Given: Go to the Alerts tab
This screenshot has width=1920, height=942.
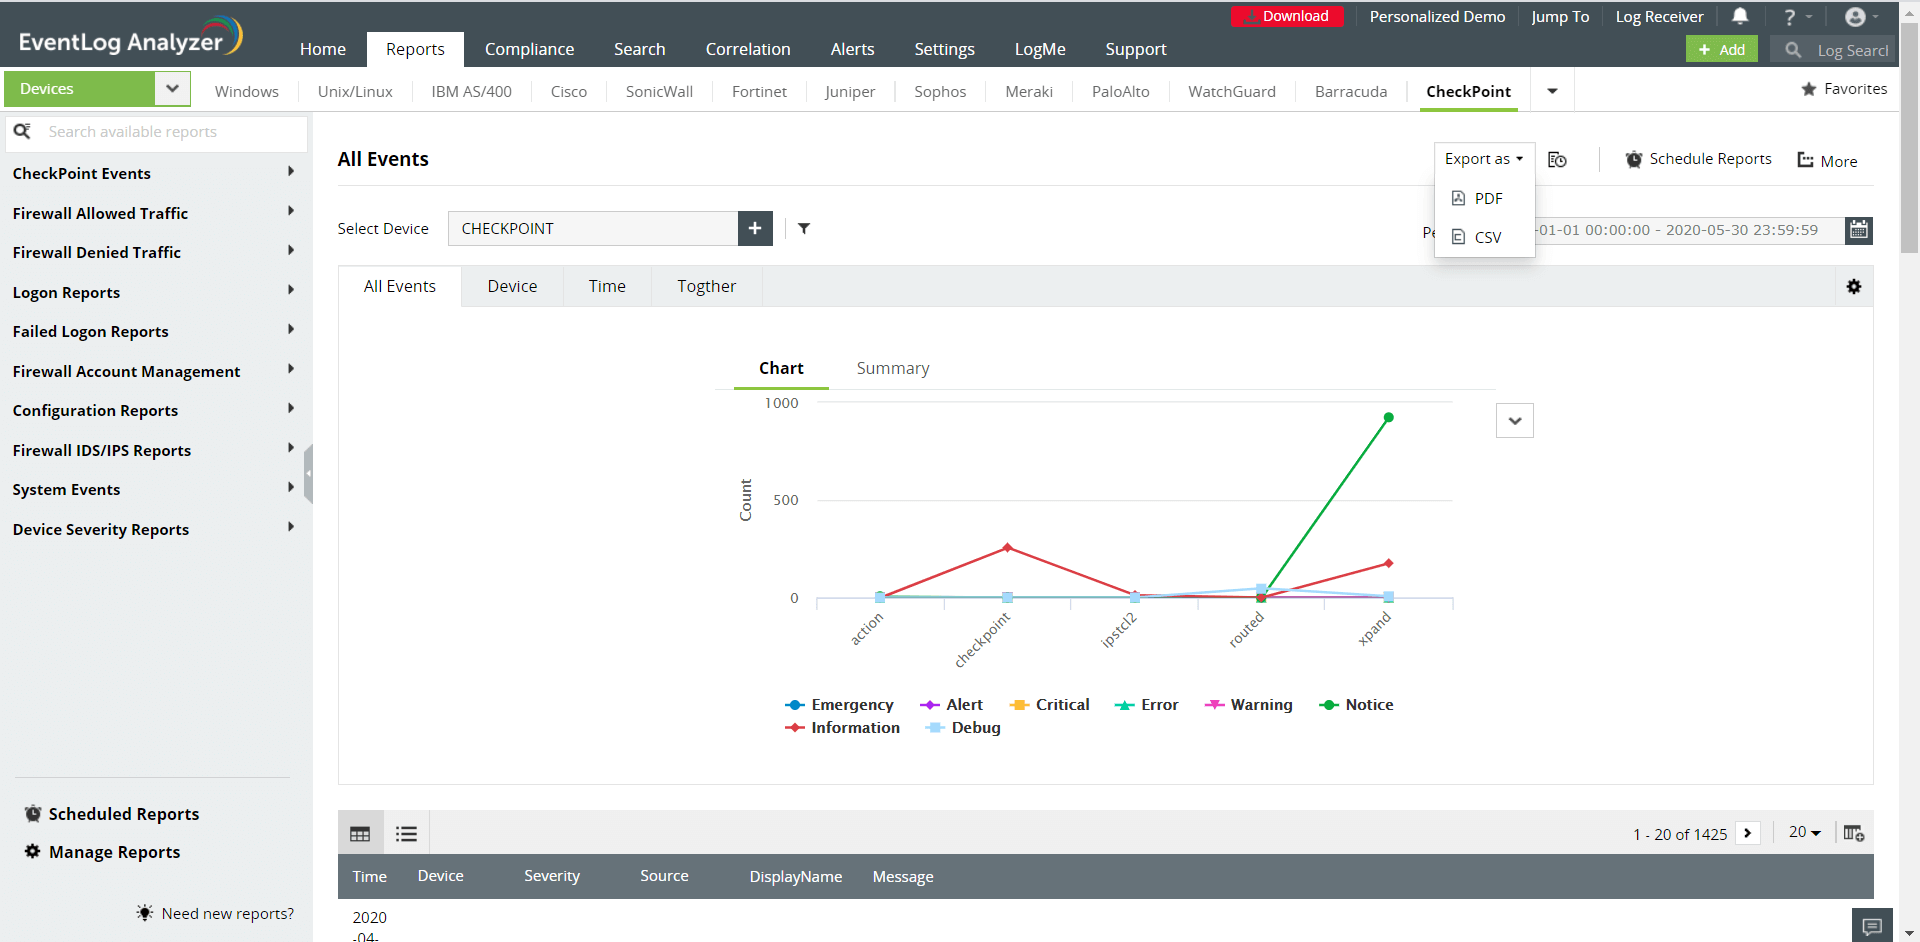Looking at the screenshot, I should point(852,49).
